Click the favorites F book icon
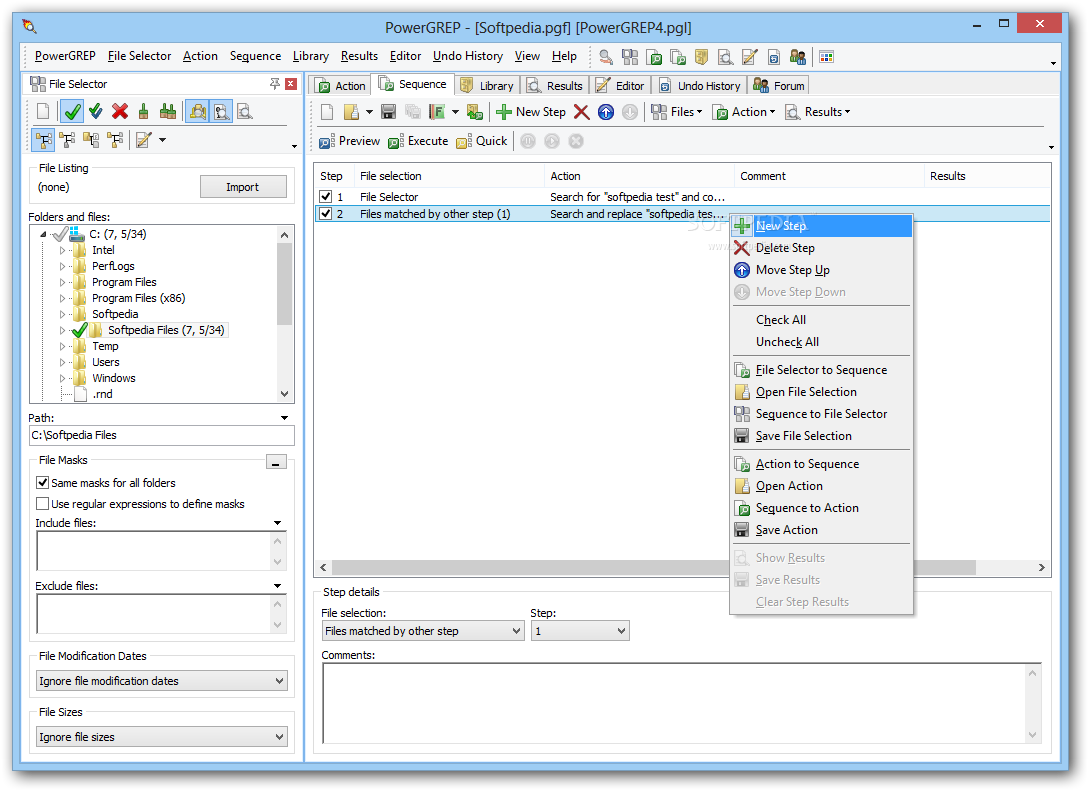Image resolution: width=1089 pixels, height=791 pixels. pyautogui.click(x=437, y=112)
